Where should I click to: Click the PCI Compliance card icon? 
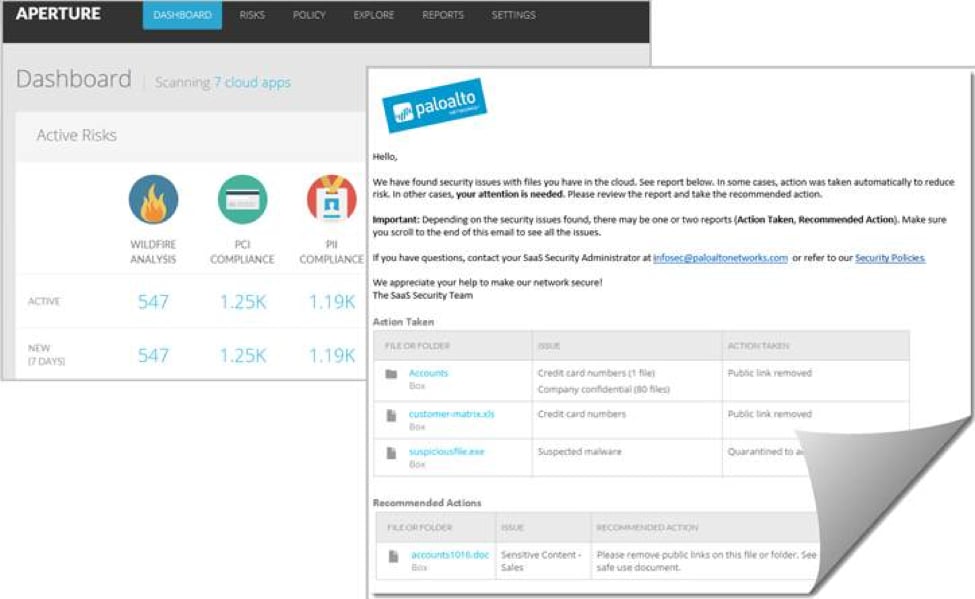coord(242,200)
